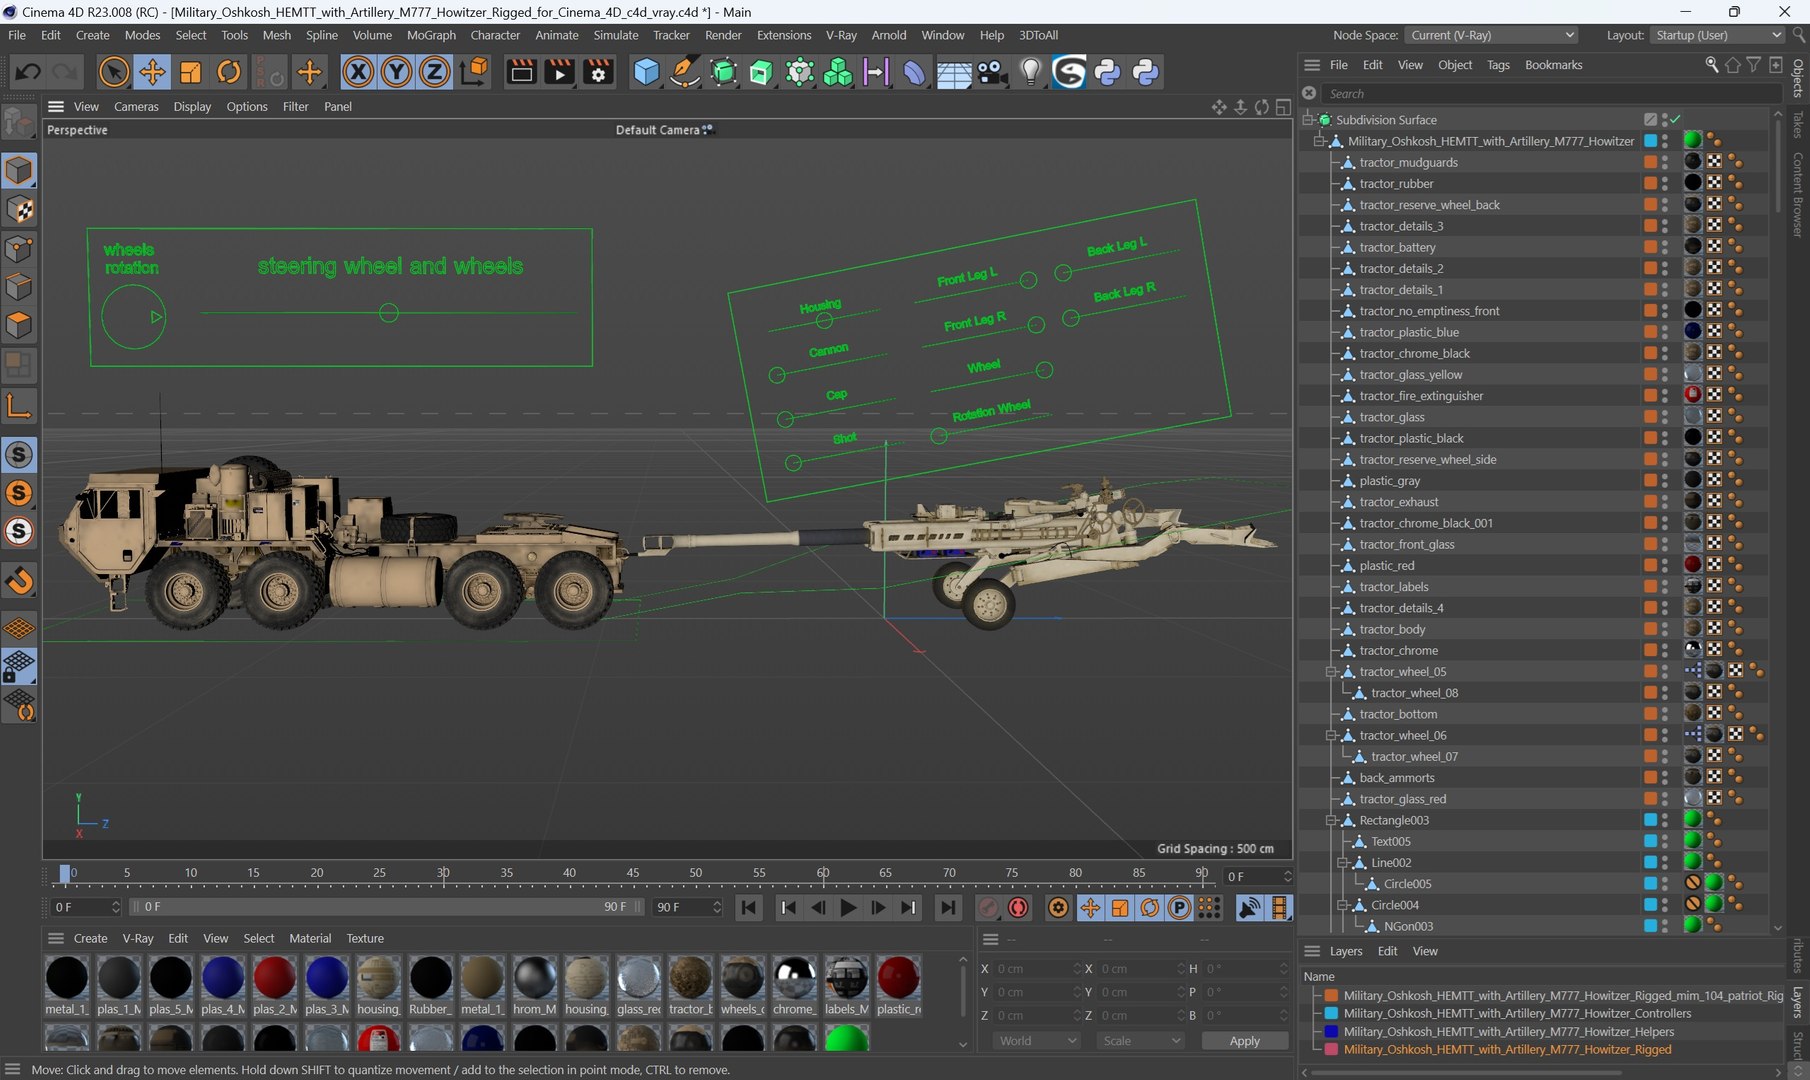Open the Tracker menu
Viewport: 1810px width, 1080px height.
coord(671,35)
